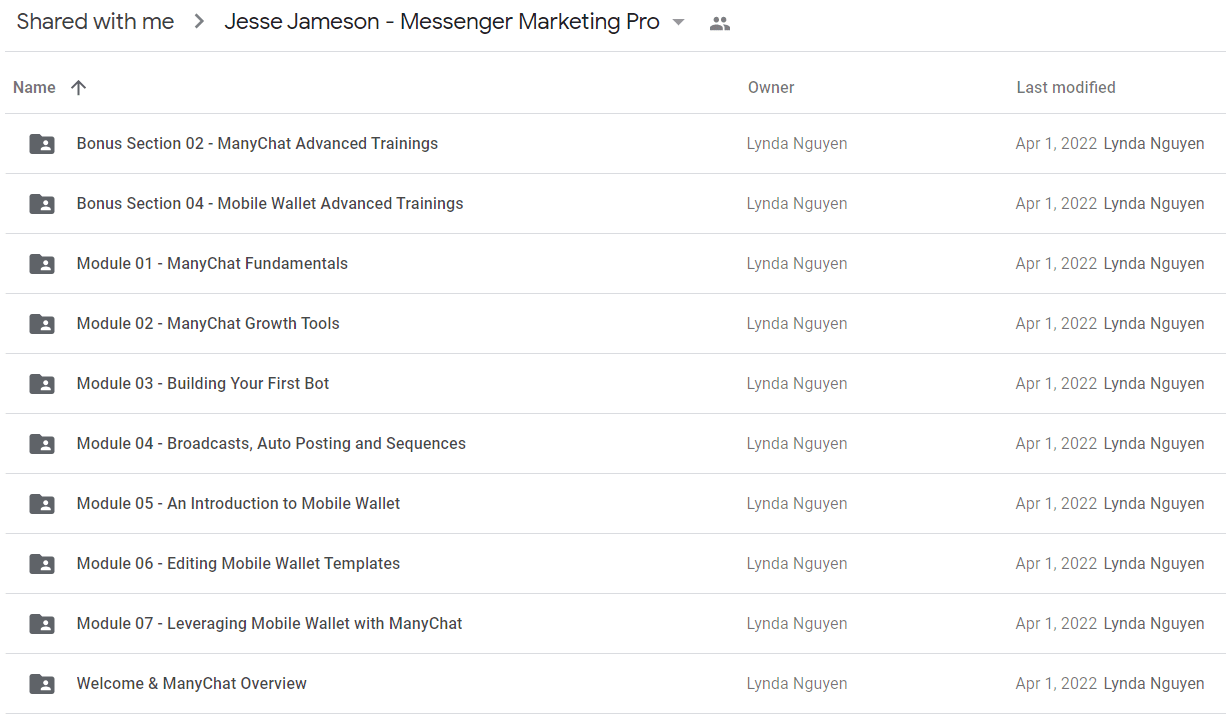Image resolution: width=1226 pixels, height=714 pixels.
Task: Click the Apr 1, 2022 date in Module 06 row
Action: click(1056, 563)
